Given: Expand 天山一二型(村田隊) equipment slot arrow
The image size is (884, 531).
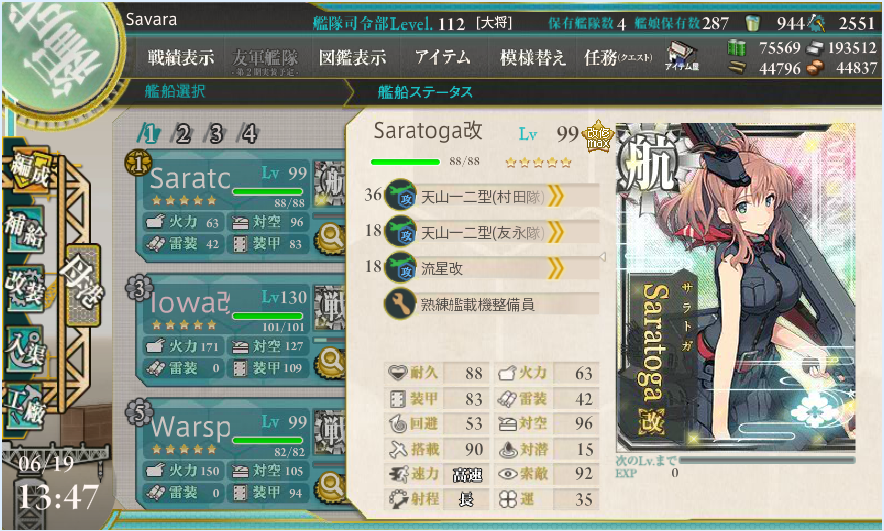Looking at the screenshot, I should [x=555, y=197].
